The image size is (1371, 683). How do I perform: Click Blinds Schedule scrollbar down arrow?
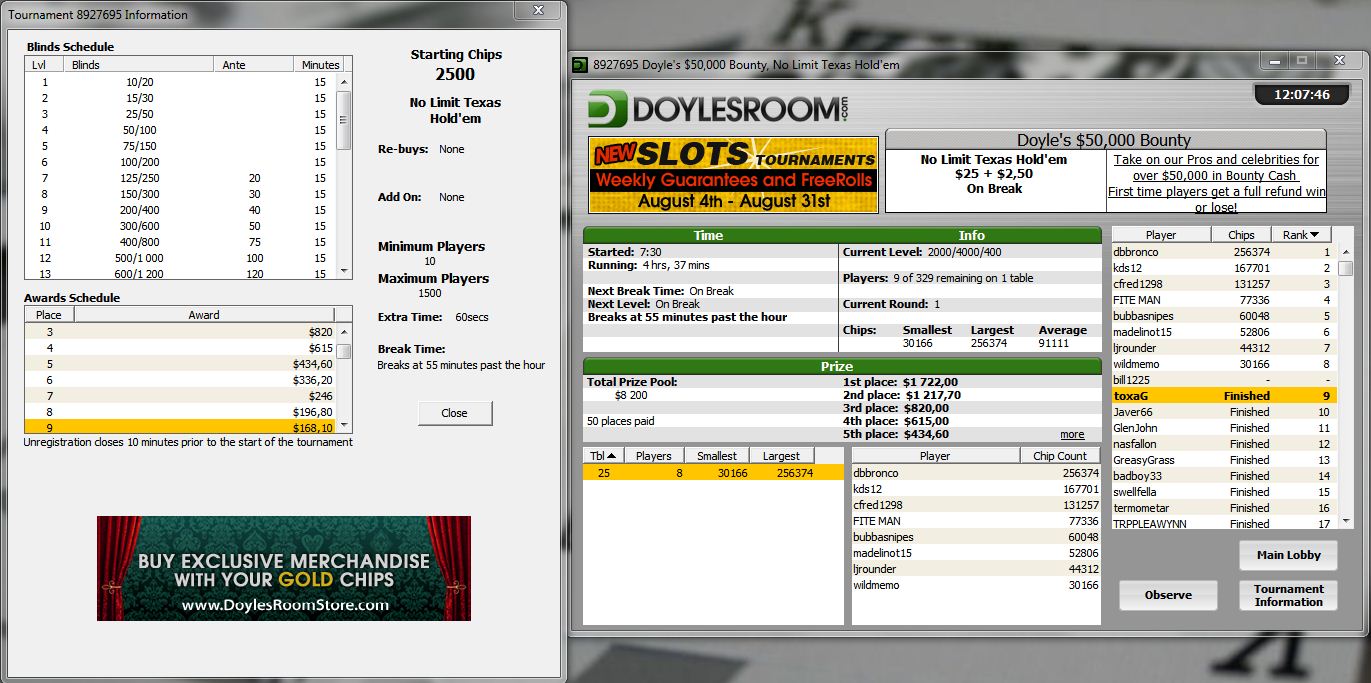[344, 271]
